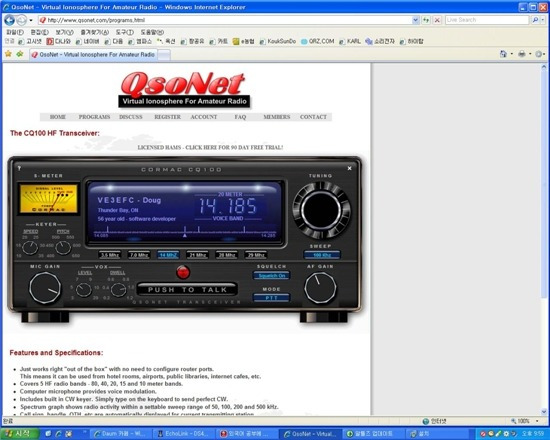Select the 3.5 MHz band button
Screen dimensions: 550x440
110,255
